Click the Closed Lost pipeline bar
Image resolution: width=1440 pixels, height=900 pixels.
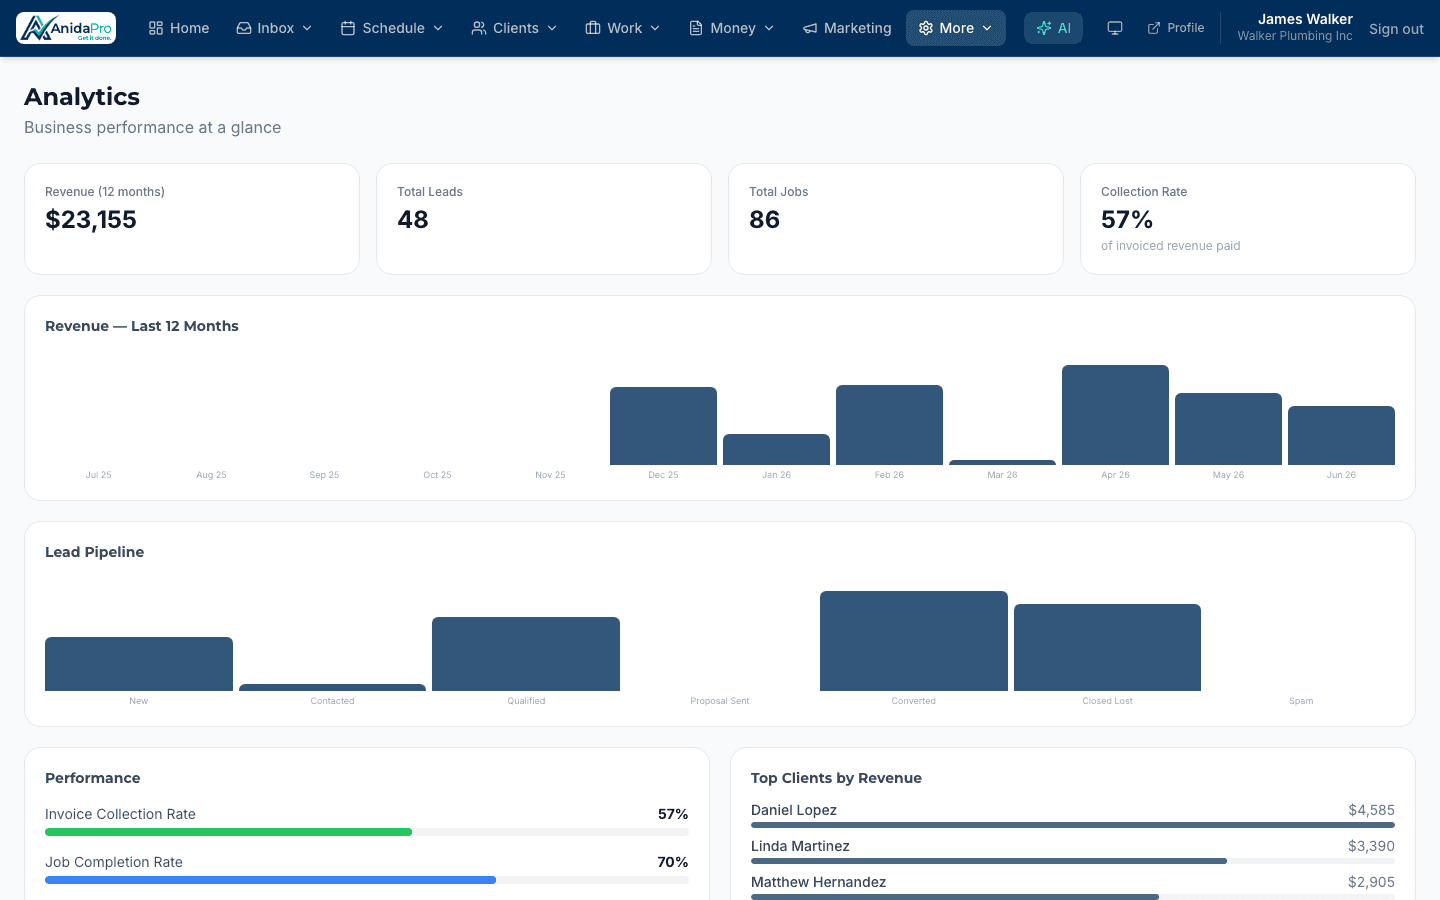(x=1107, y=647)
